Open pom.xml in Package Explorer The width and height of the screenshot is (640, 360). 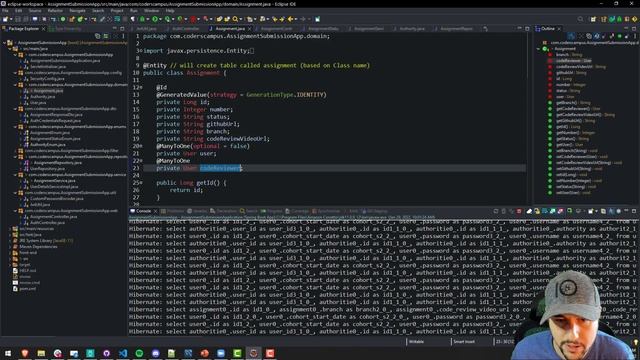click(27, 289)
